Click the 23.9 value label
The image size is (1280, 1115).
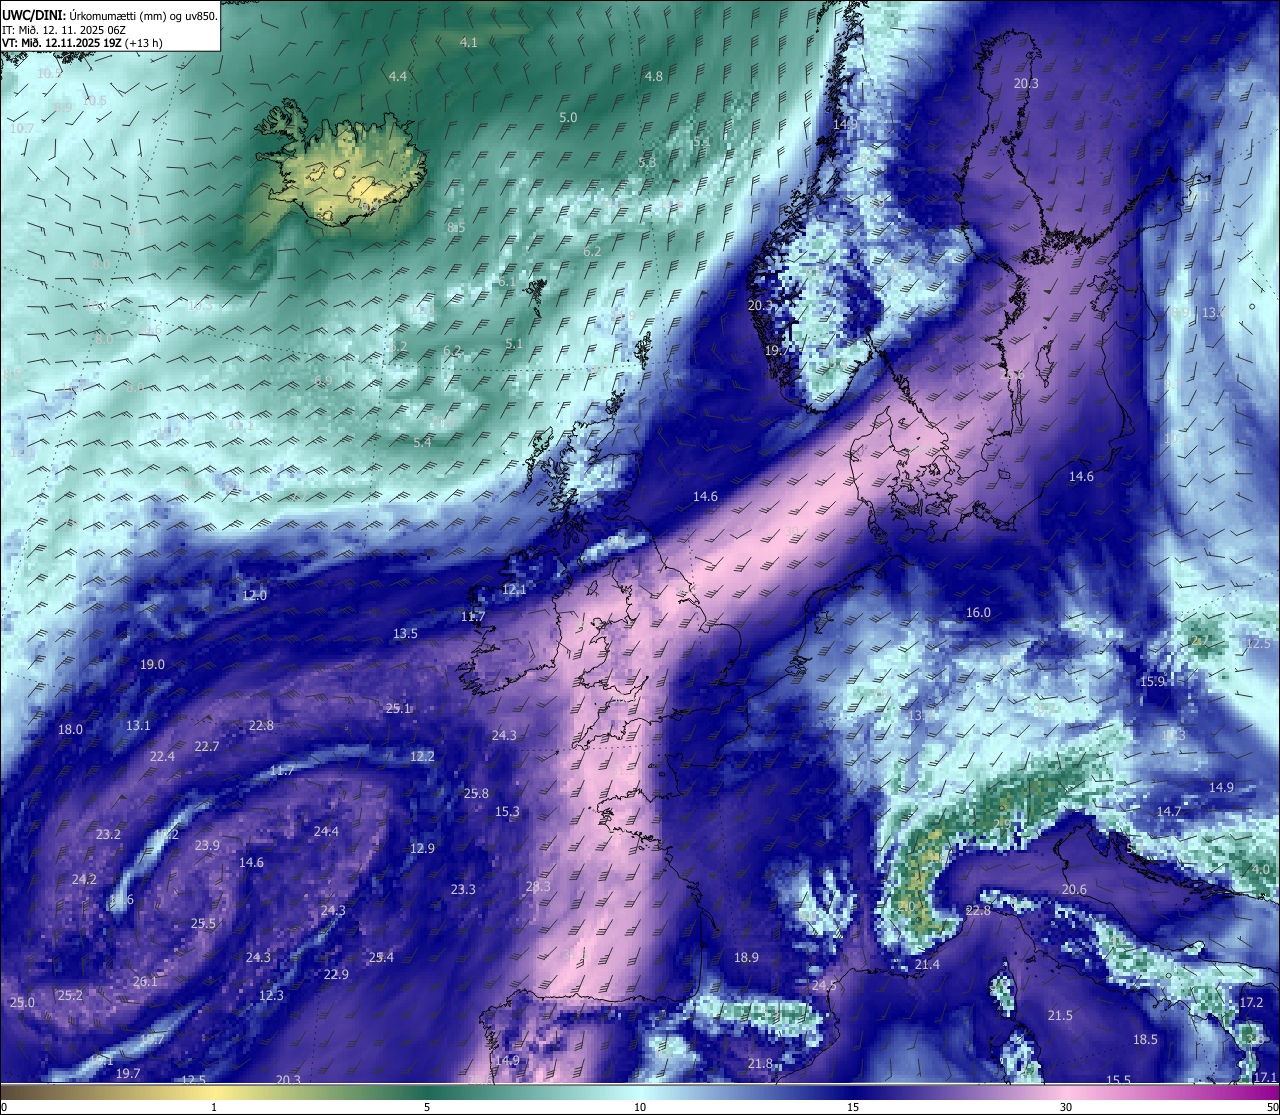pos(207,845)
